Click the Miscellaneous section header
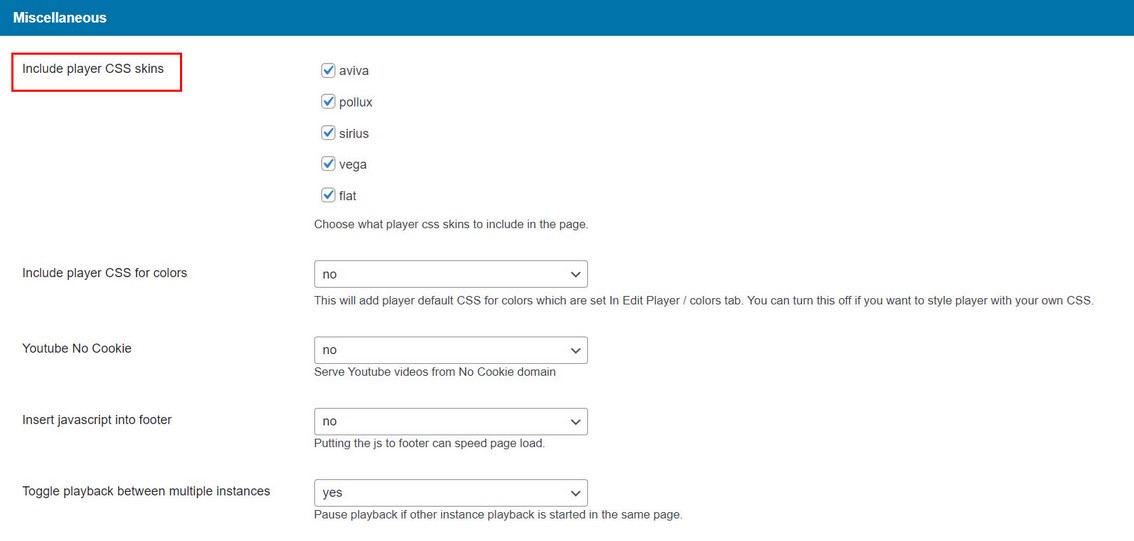Image resolution: width=1134 pixels, height=541 pixels. [60, 18]
